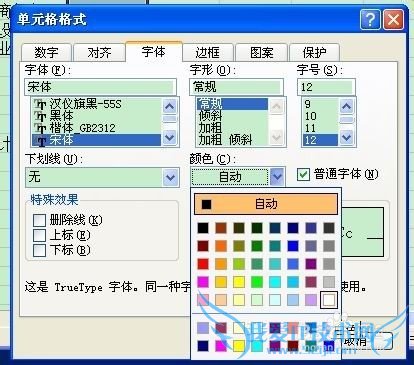Viewport: 414px width, 365px height.
Task: Pick the brown color swatch
Action: (221, 228)
